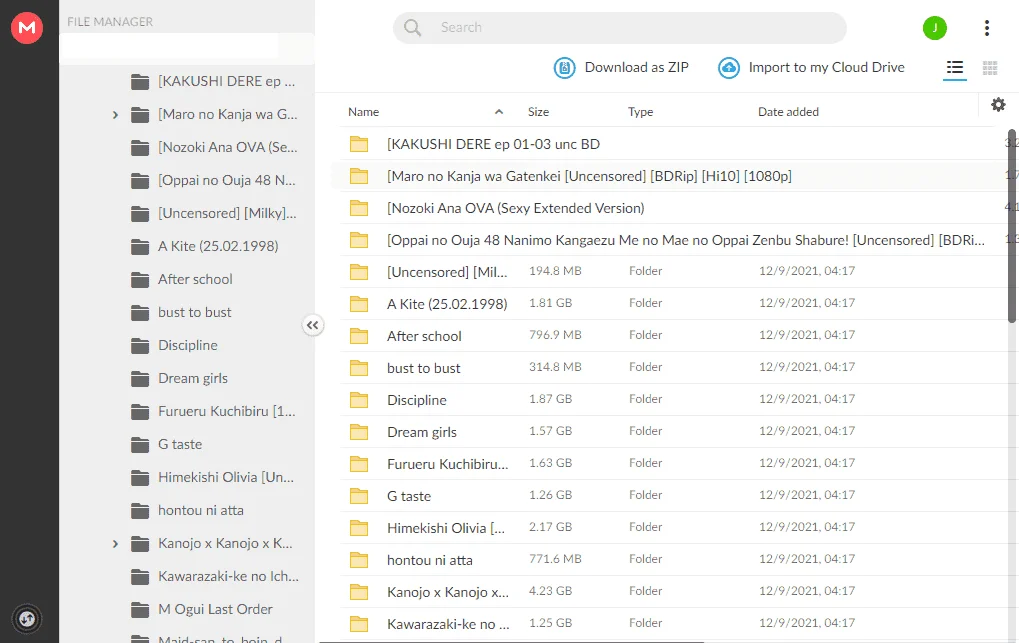Select A Kite tree folder

(x=204, y=246)
